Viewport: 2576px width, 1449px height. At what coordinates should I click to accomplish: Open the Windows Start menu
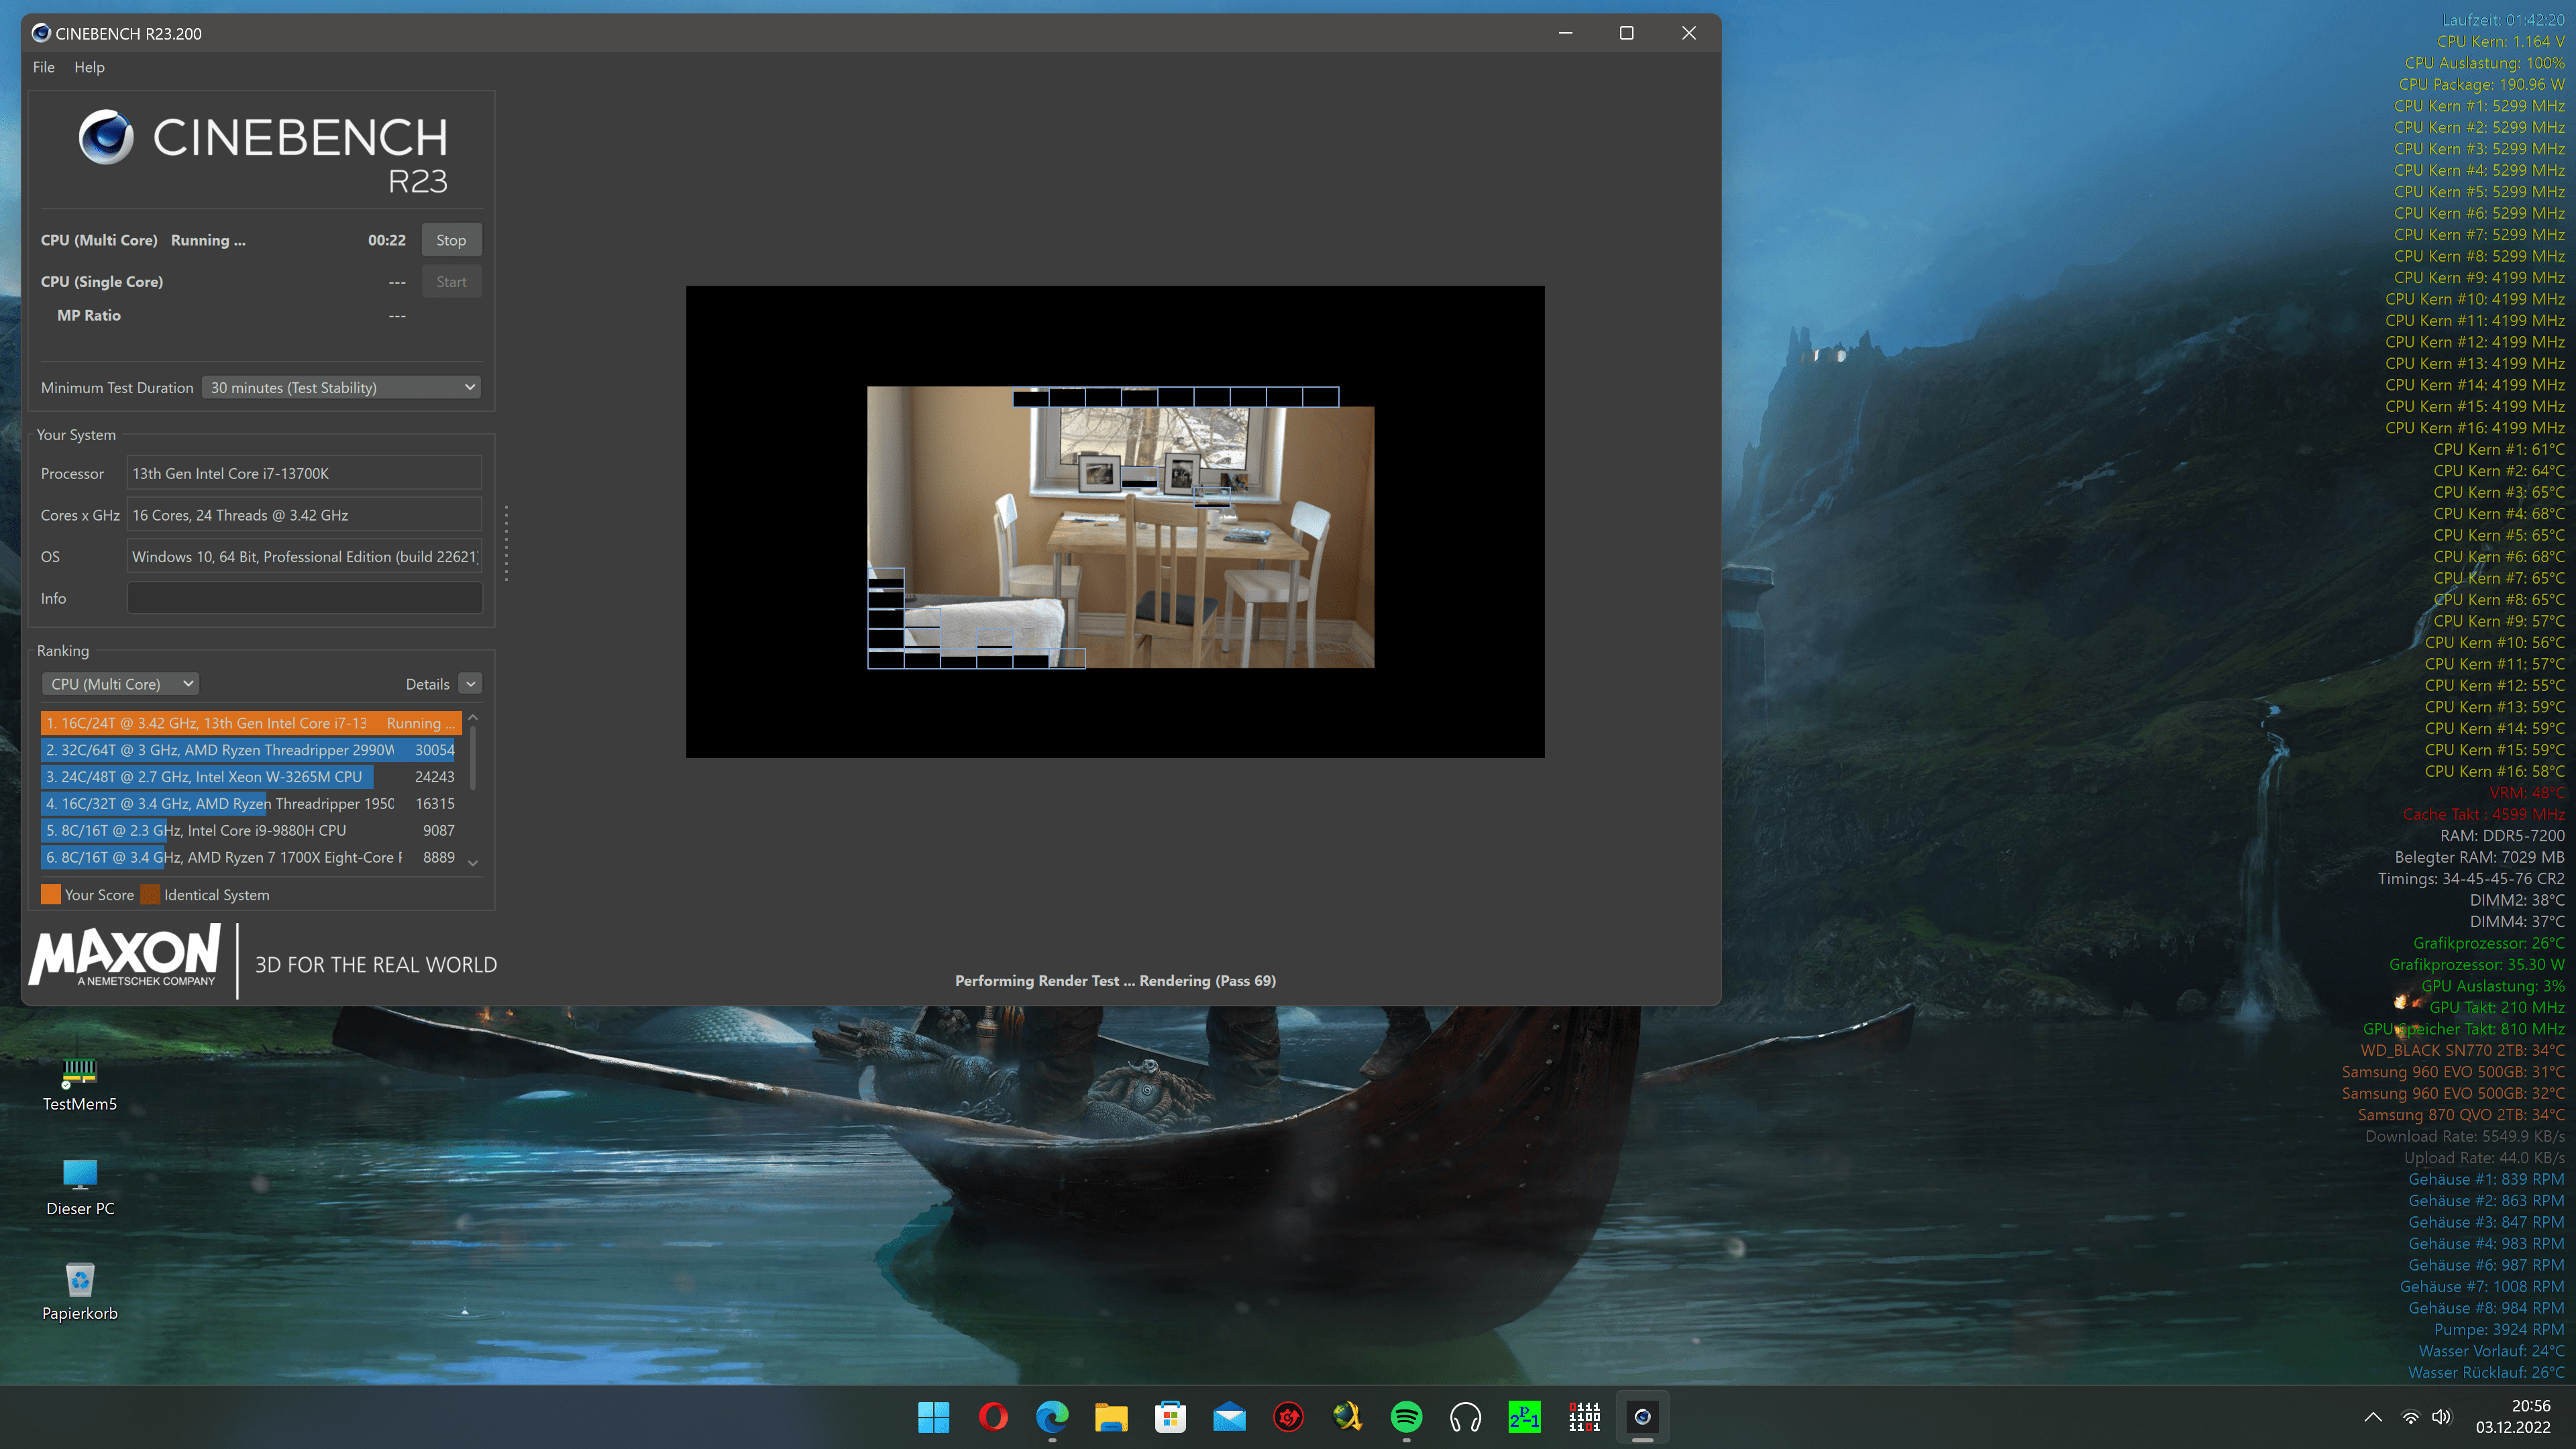coord(933,1416)
